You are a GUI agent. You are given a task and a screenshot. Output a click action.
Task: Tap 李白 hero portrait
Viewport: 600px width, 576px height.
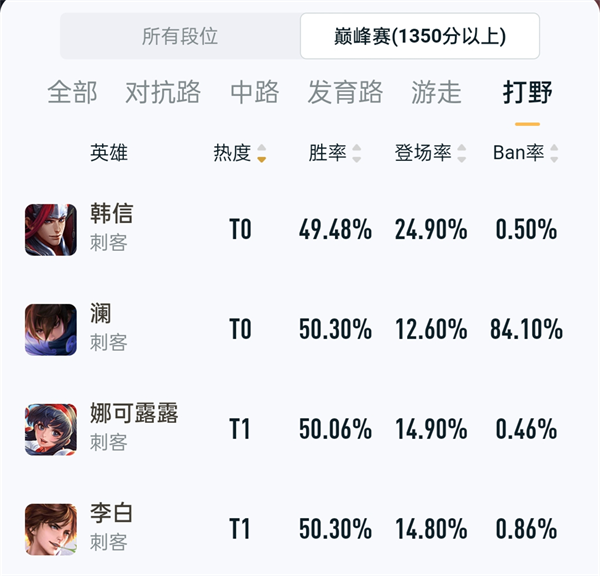51,529
